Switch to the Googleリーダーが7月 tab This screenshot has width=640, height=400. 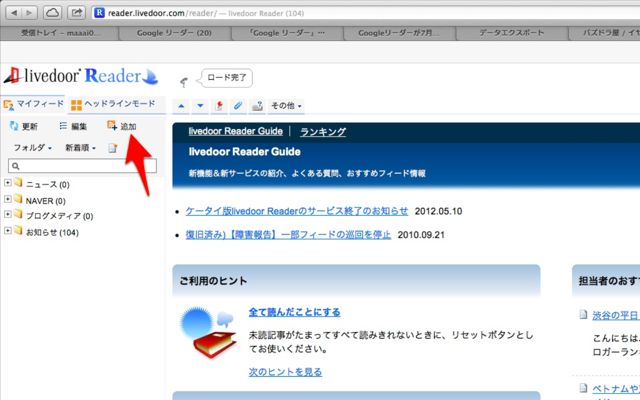pyautogui.click(x=400, y=33)
